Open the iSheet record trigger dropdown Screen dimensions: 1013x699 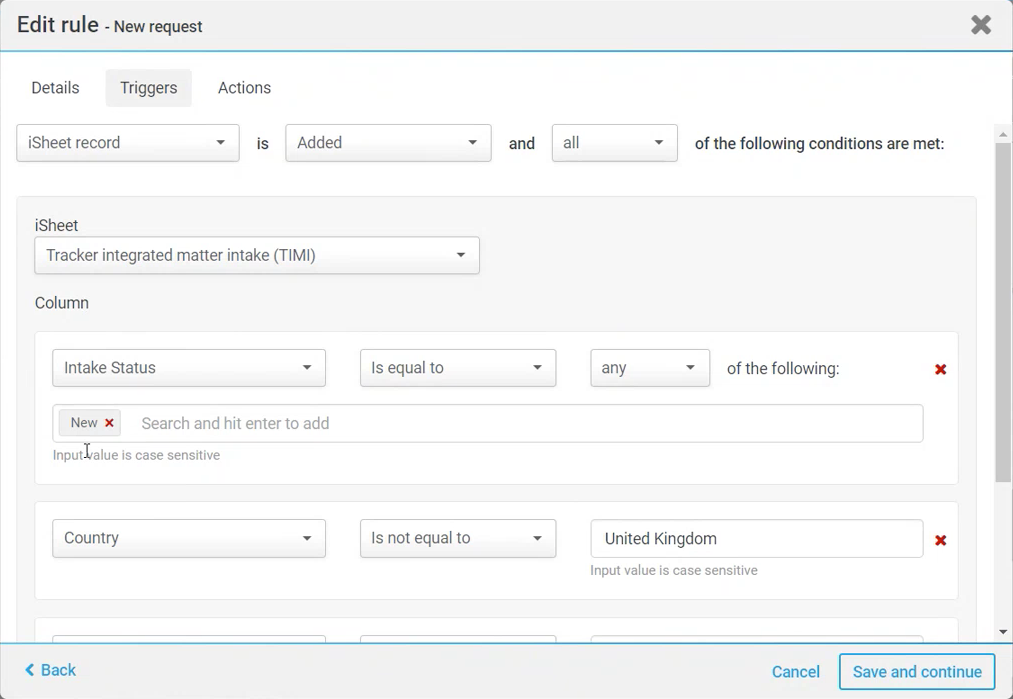pyautogui.click(x=128, y=143)
